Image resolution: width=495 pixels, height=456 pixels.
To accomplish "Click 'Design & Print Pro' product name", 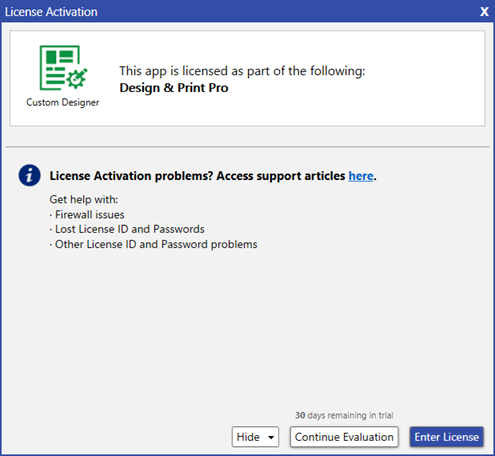I will coord(174,88).
